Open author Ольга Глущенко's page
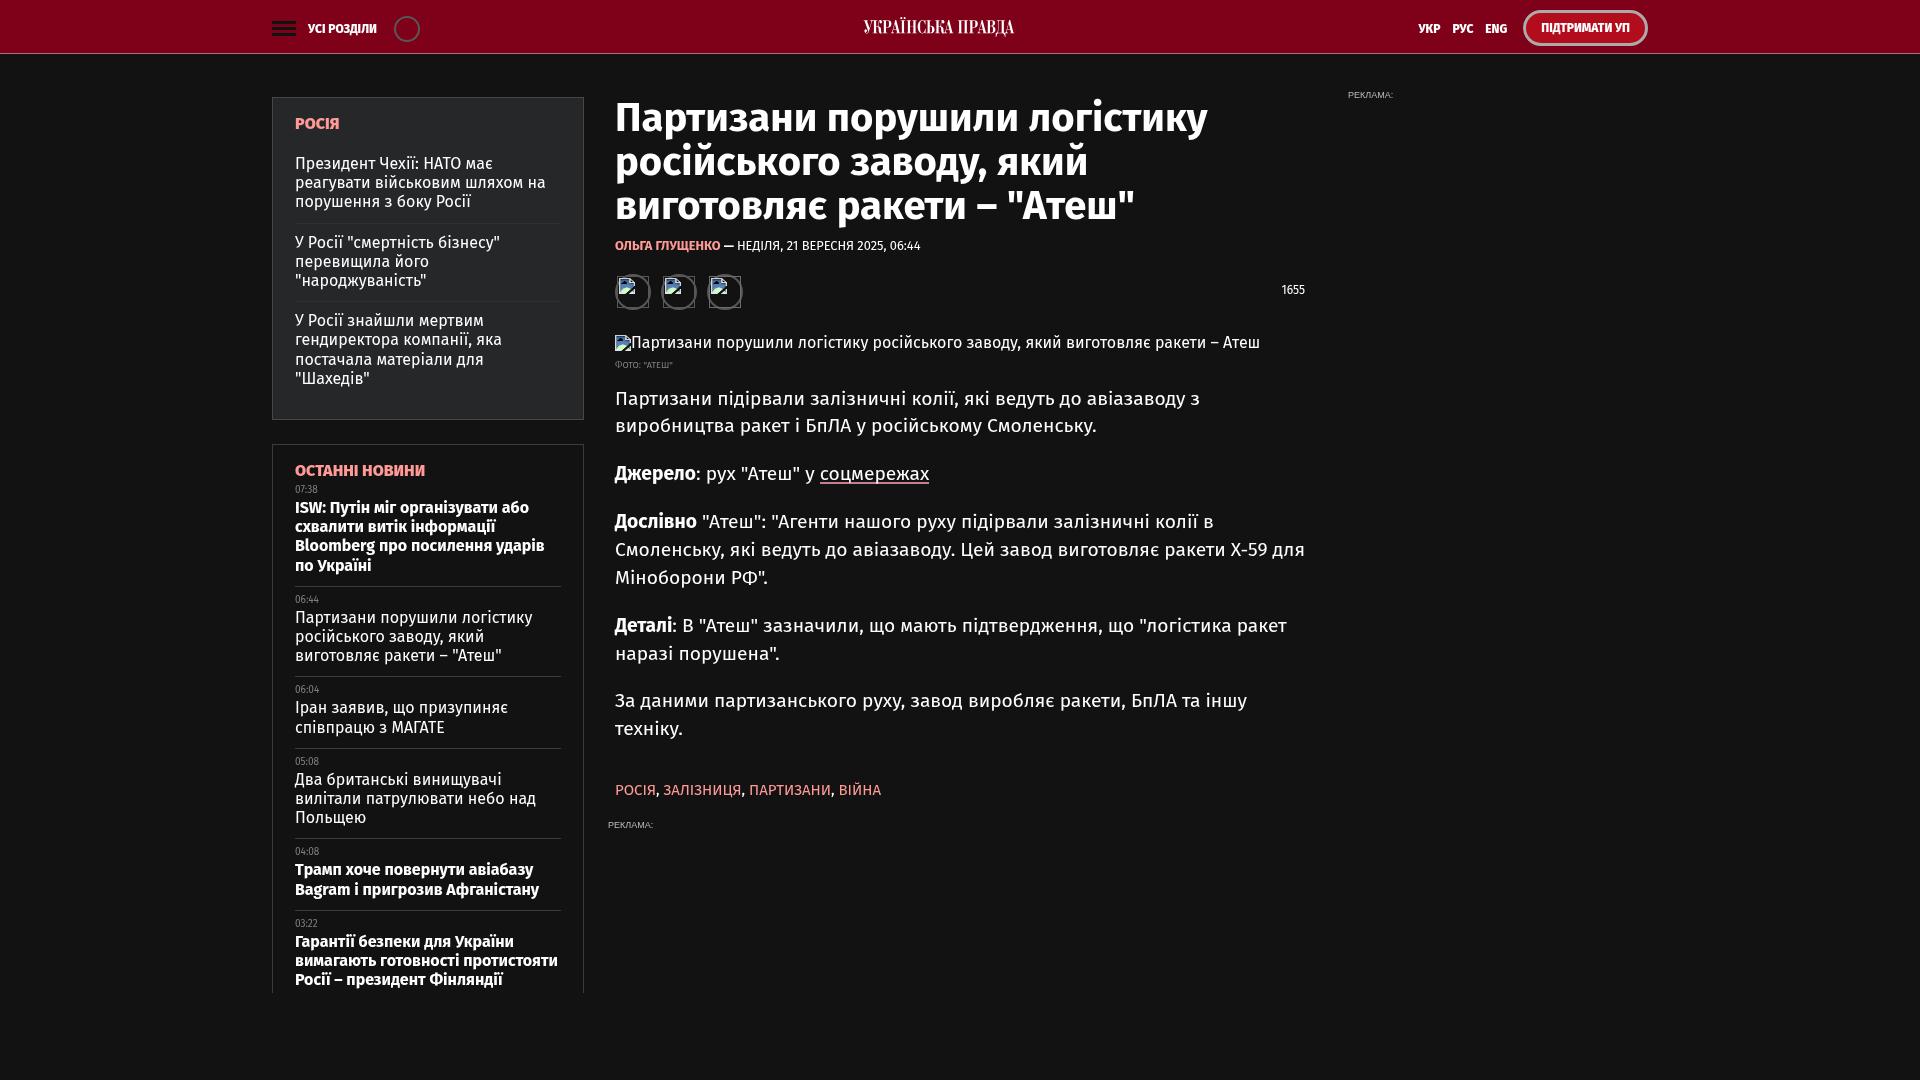Screen dimensions: 1920x1080 (667, 246)
